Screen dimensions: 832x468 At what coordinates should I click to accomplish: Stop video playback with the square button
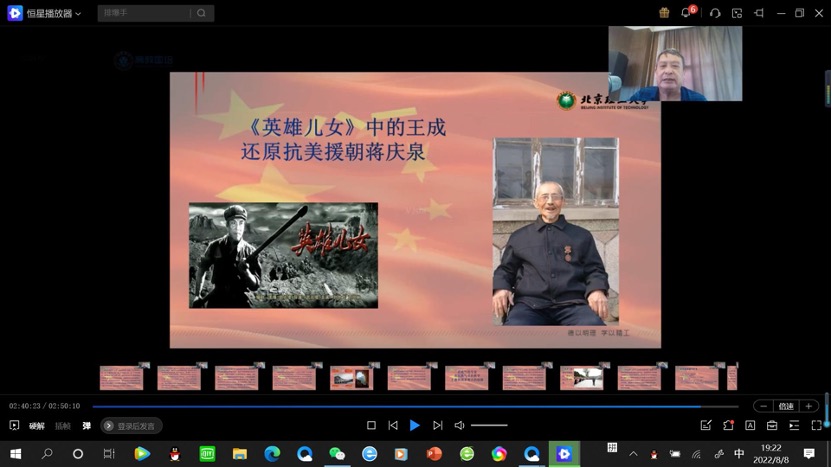(x=371, y=425)
